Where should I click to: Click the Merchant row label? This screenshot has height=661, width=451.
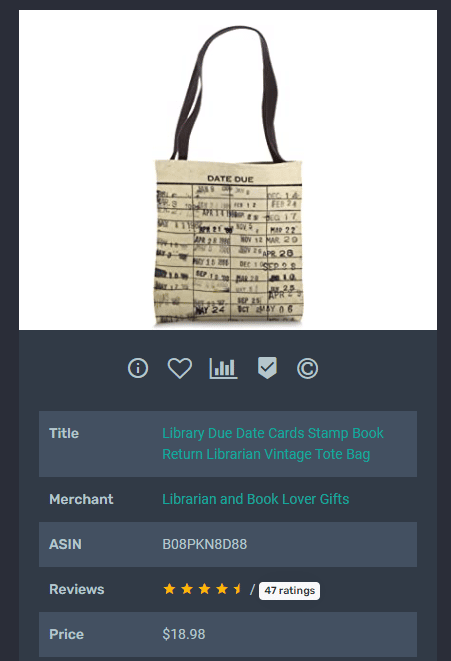tap(81, 499)
